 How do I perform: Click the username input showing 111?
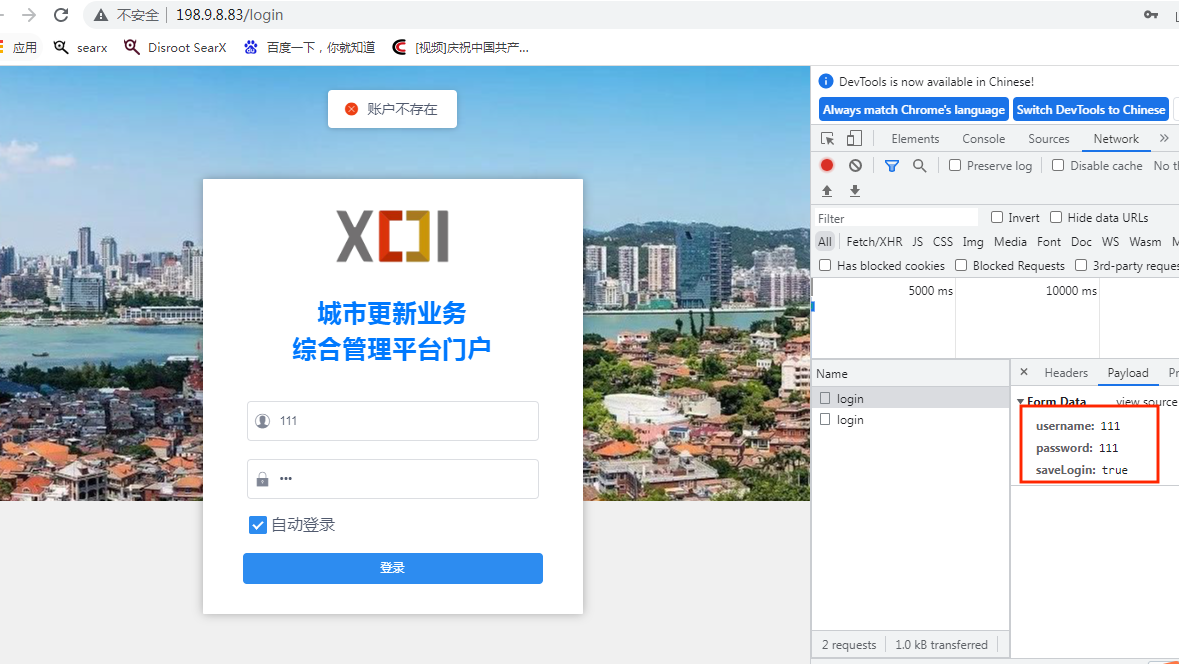(392, 420)
